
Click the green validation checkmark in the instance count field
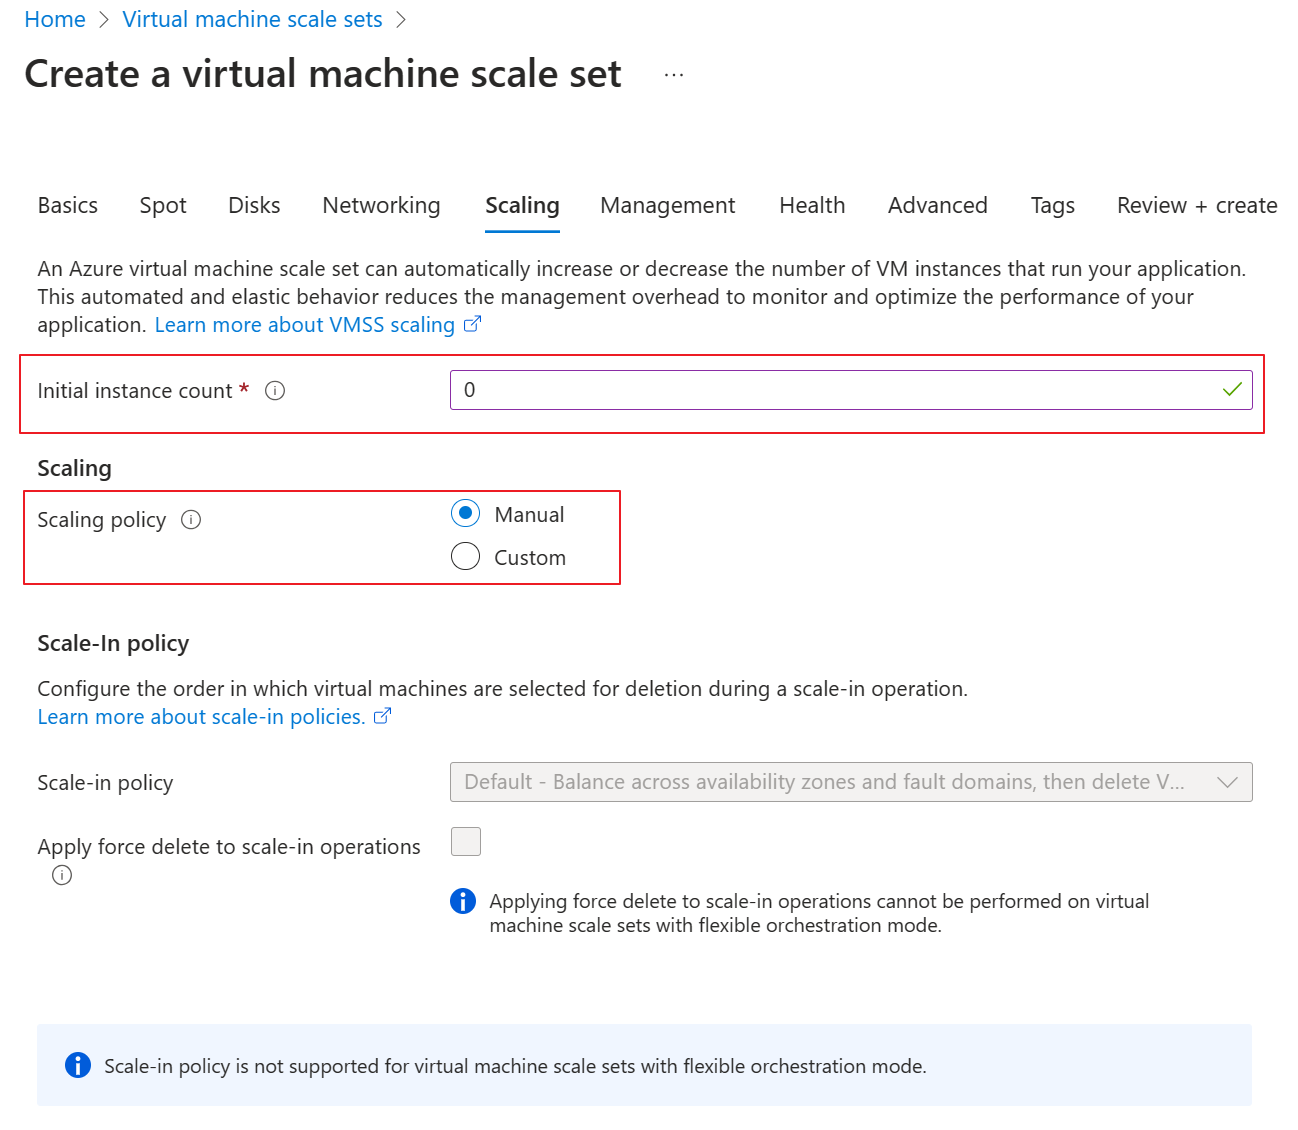(1232, 390)
